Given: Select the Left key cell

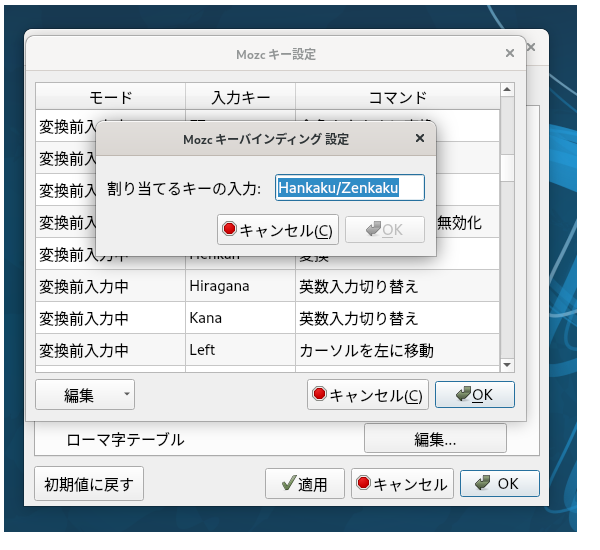Looking at the screenshot, I should pyautogui.click(x=240, y=350).
